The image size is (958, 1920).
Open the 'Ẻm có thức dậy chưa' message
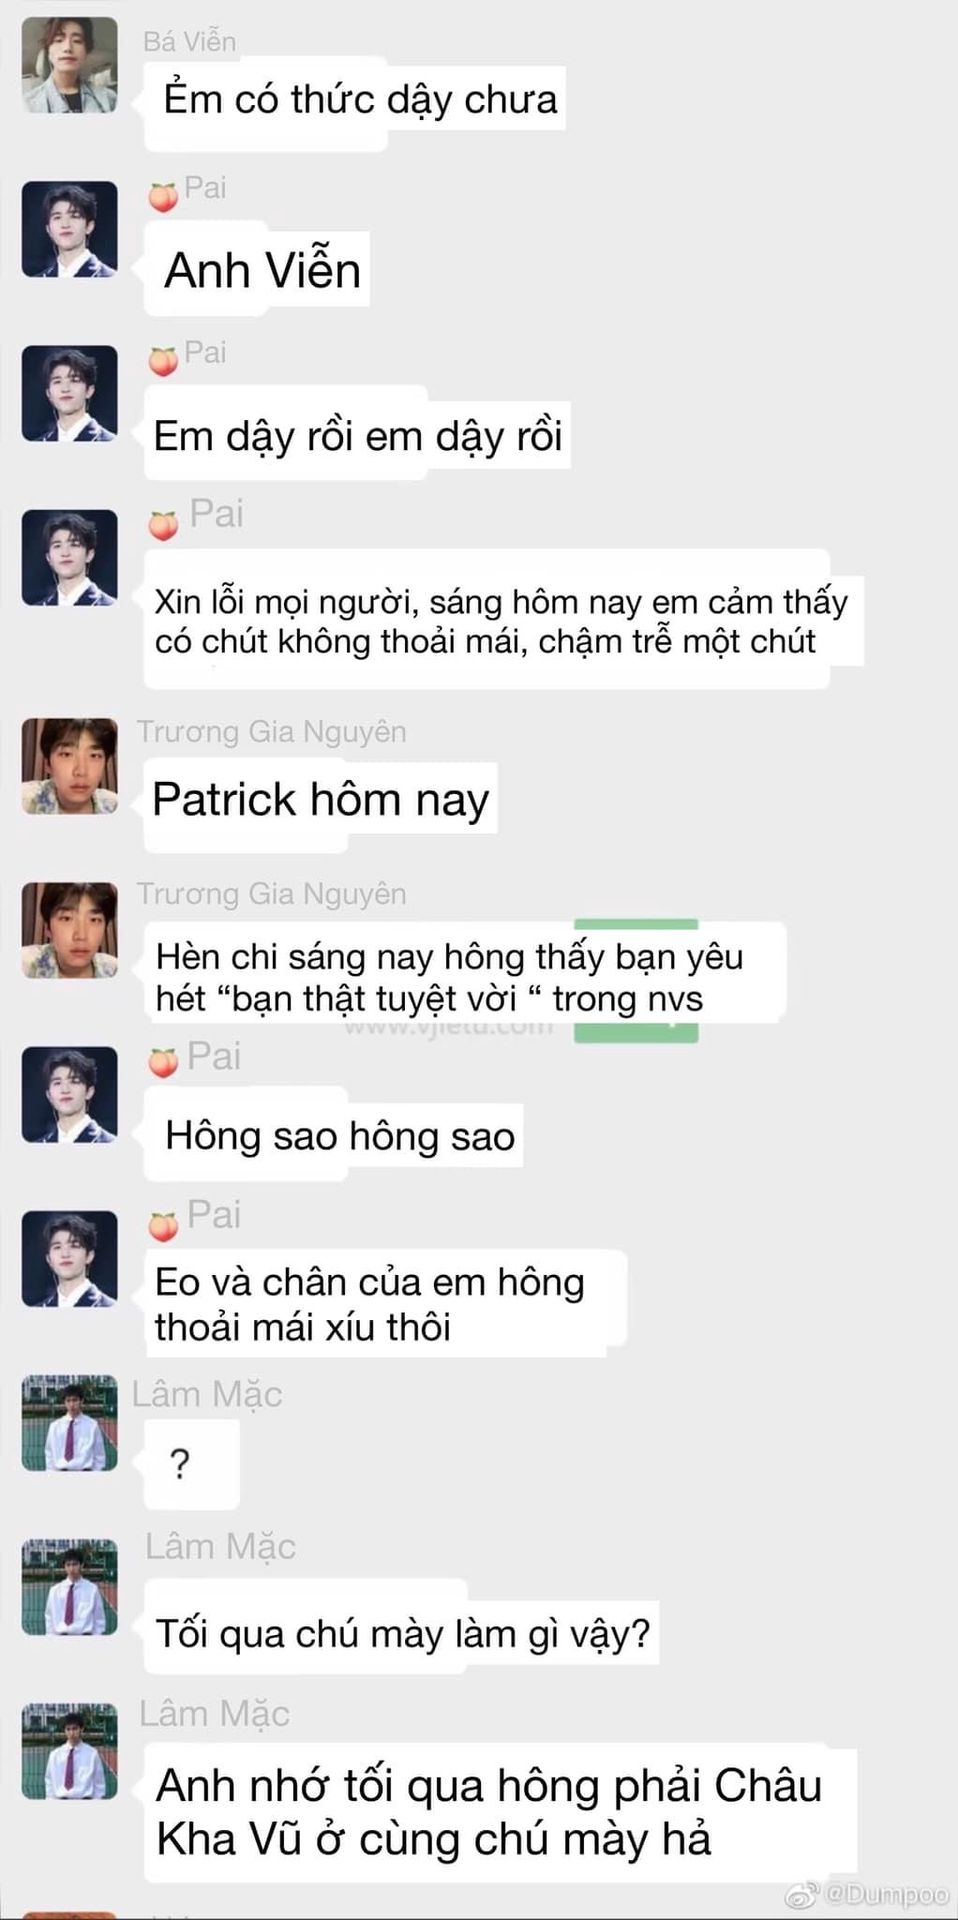[356, 100]
